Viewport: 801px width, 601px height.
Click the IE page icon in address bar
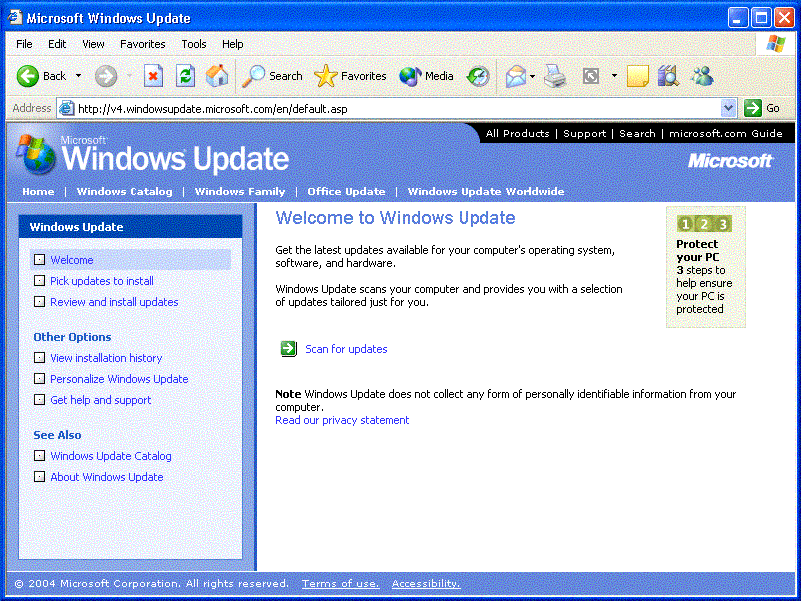pos(66,108)
